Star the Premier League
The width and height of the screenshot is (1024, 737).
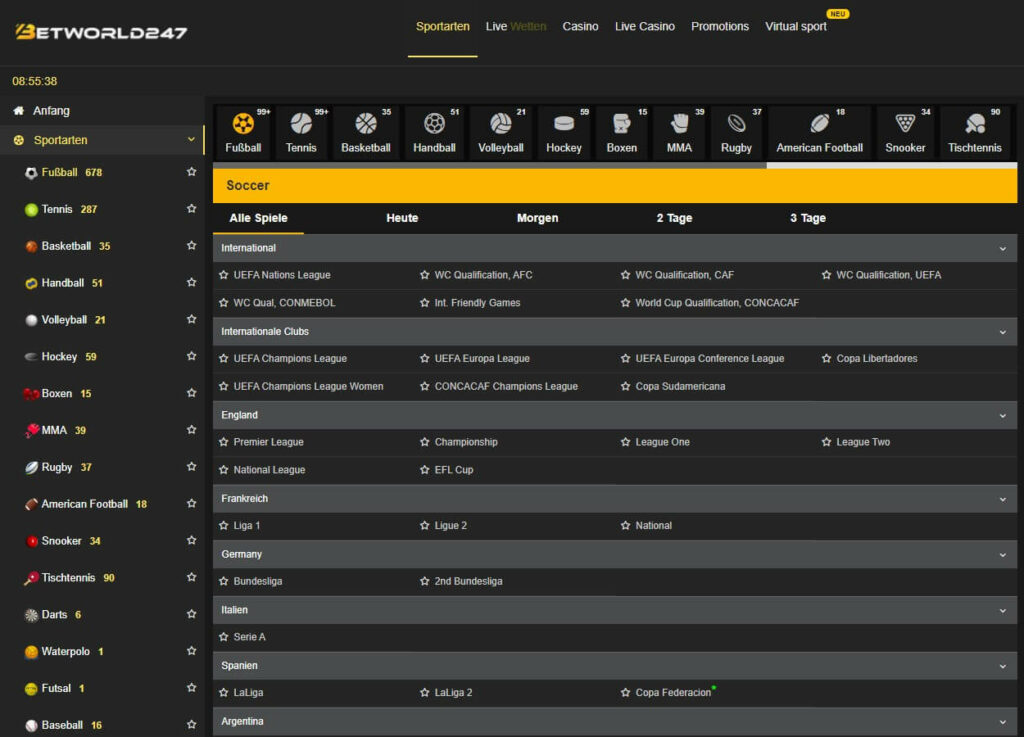click(x=223, y=442)
